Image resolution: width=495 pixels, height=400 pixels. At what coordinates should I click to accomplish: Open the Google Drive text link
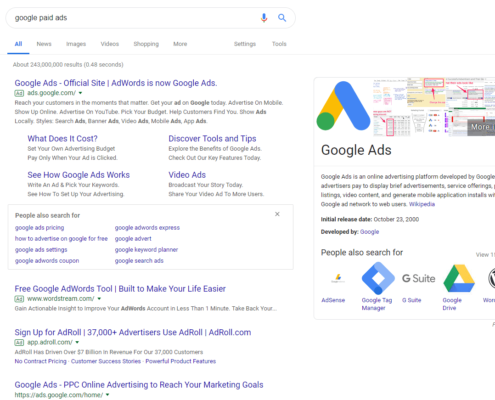[452, 304]
